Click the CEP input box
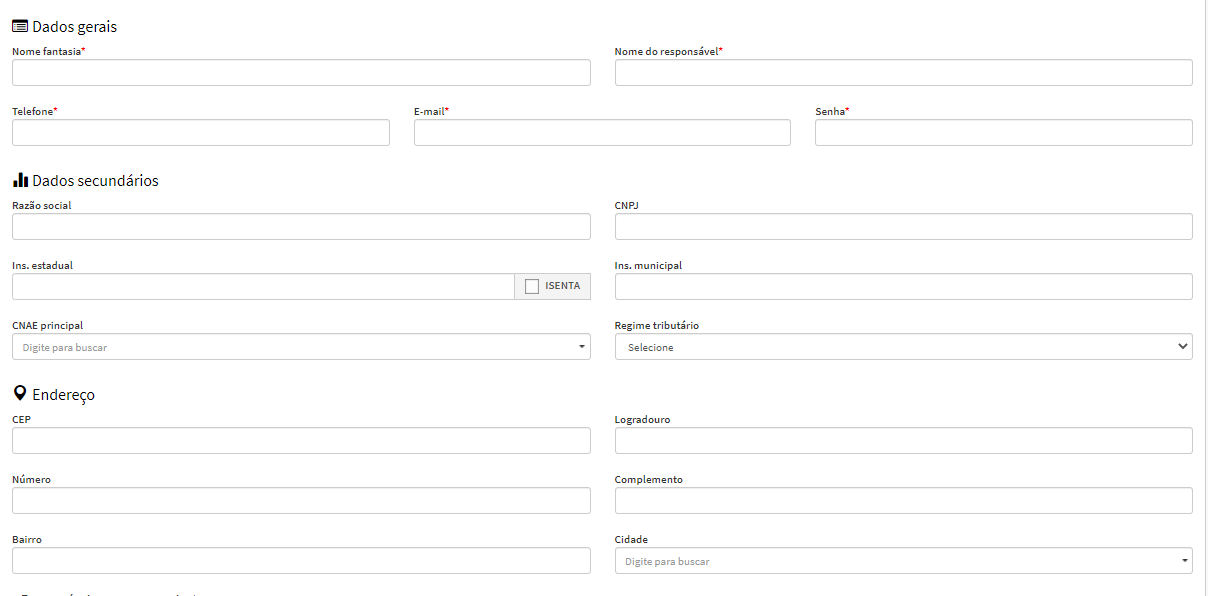1208x596 pixels. click(301, 441)
